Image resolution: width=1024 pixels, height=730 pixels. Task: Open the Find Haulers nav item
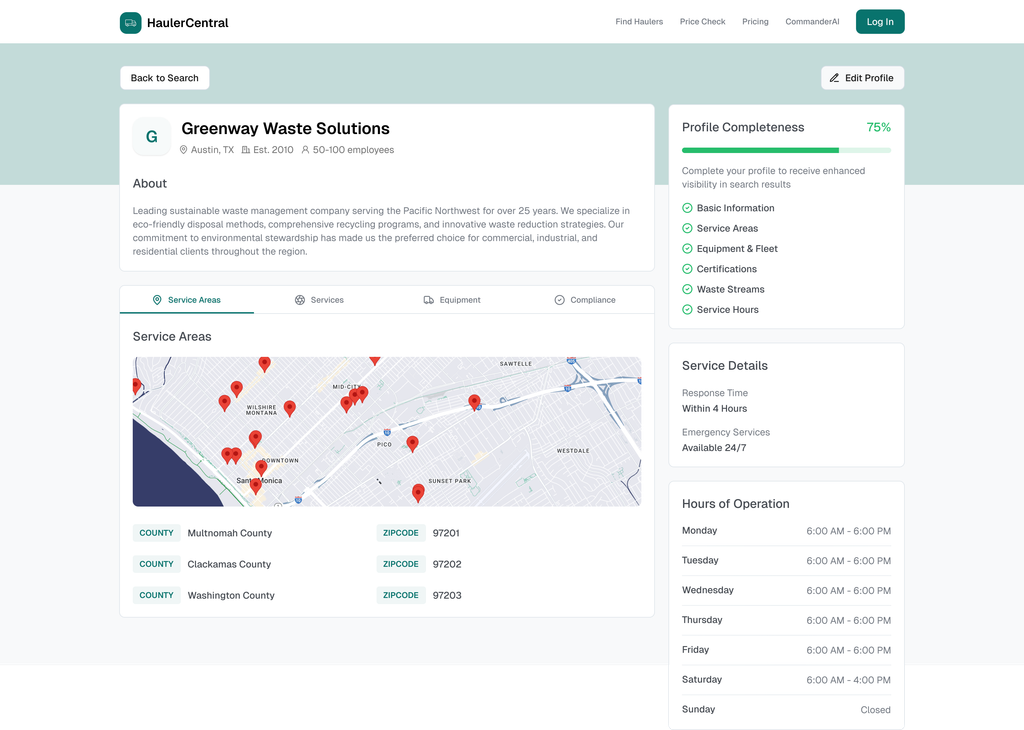tap(639, 22)
